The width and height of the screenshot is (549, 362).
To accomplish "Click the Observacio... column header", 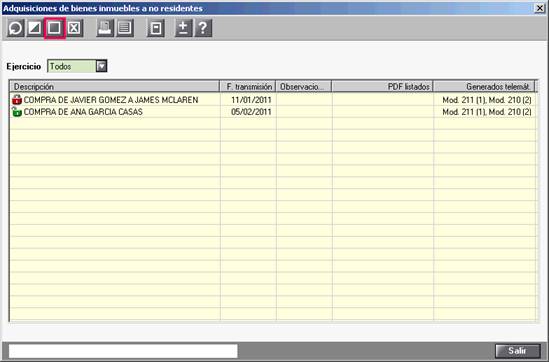I will (304, 87).
